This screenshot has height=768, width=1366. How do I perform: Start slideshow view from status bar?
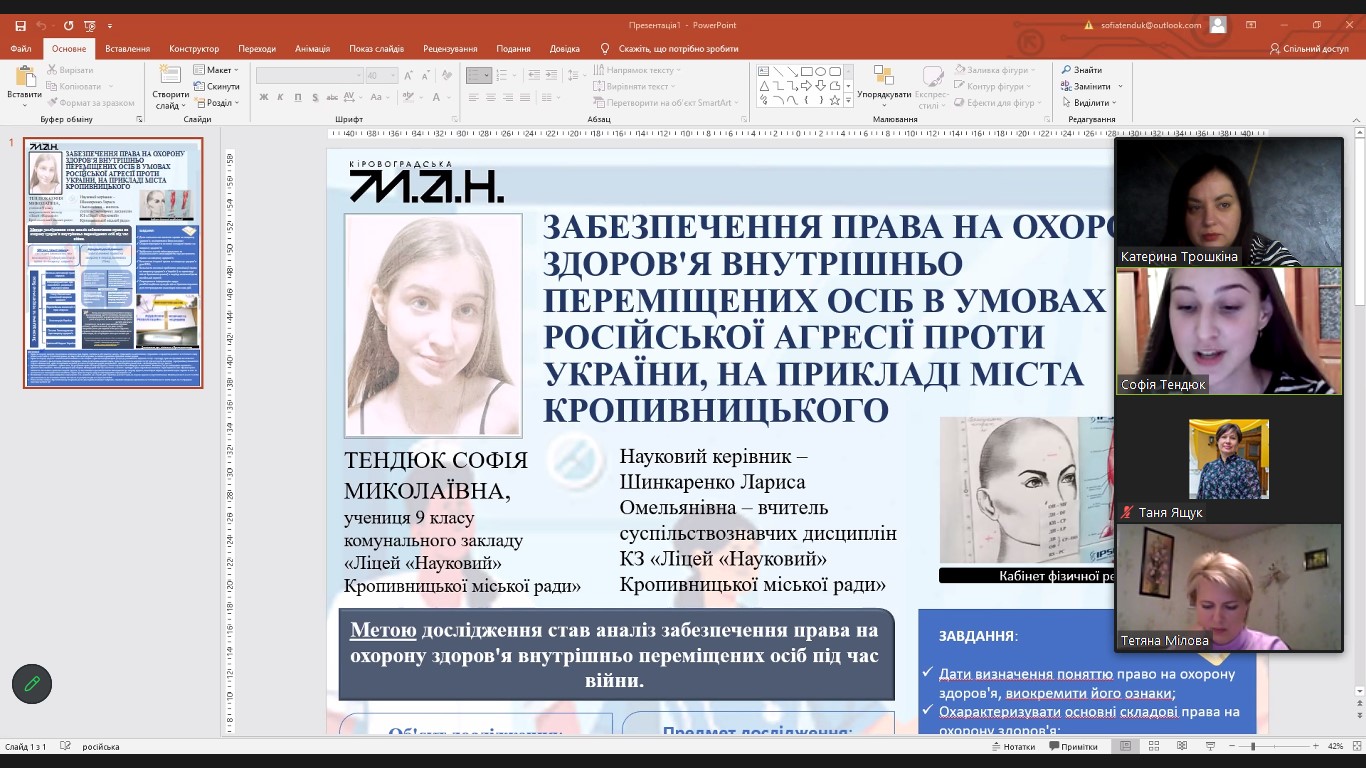(1209, 746)
